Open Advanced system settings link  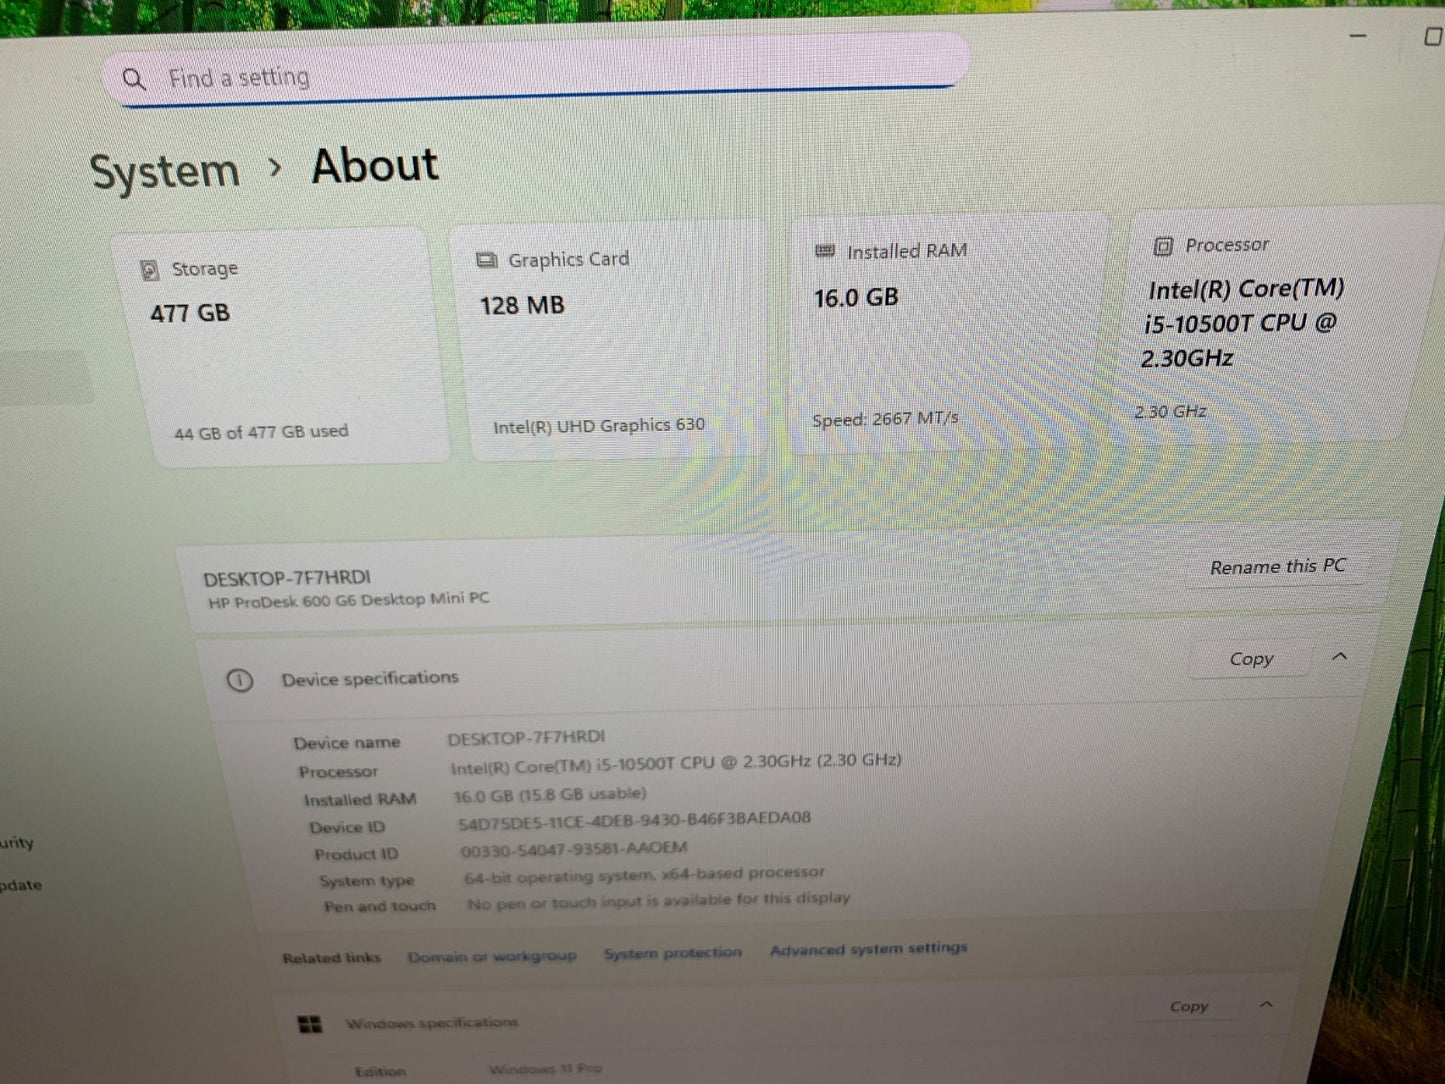point(869,948)
